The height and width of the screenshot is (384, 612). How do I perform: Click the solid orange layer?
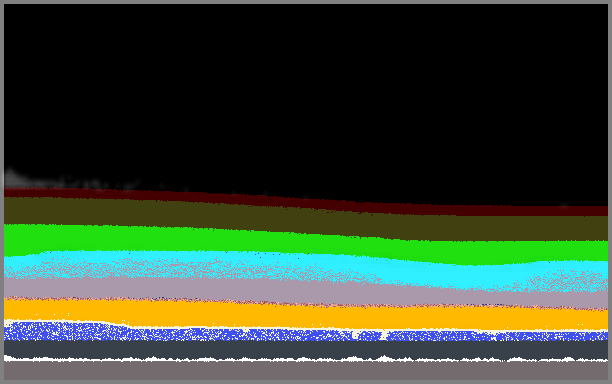coord(306,315)
